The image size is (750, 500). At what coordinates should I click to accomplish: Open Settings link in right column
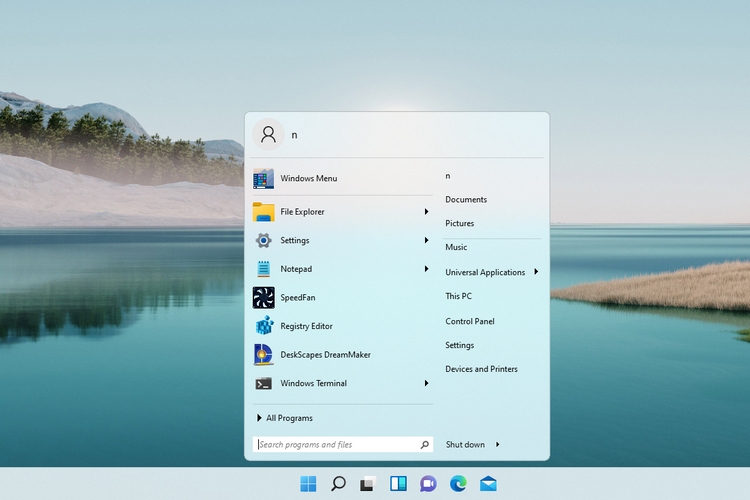460,345
